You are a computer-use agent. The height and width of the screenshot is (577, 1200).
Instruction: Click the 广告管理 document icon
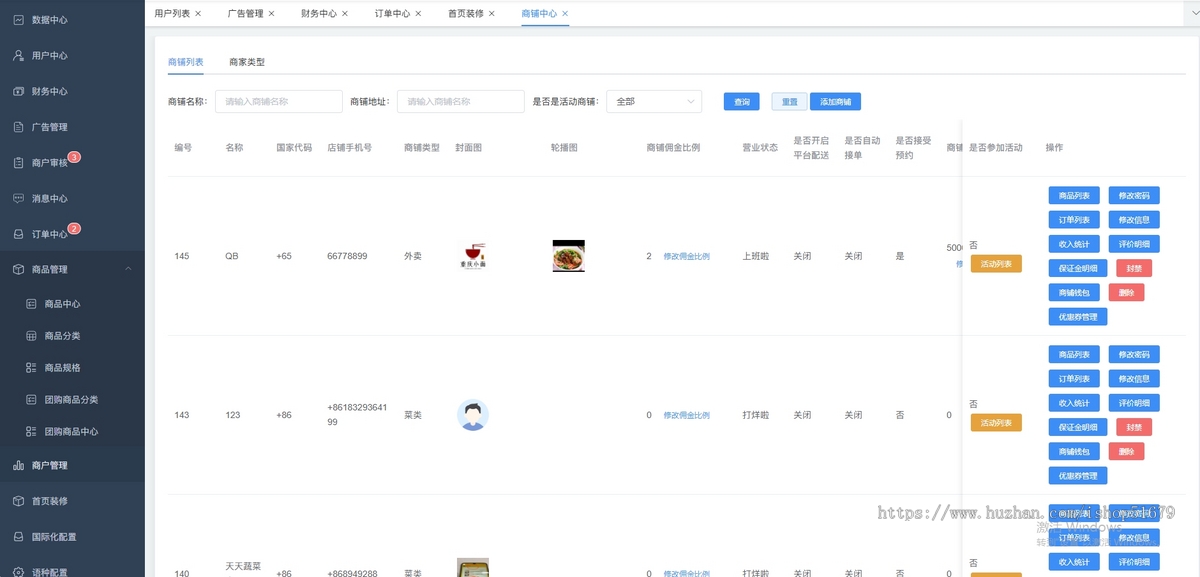[x=18, y=127]
